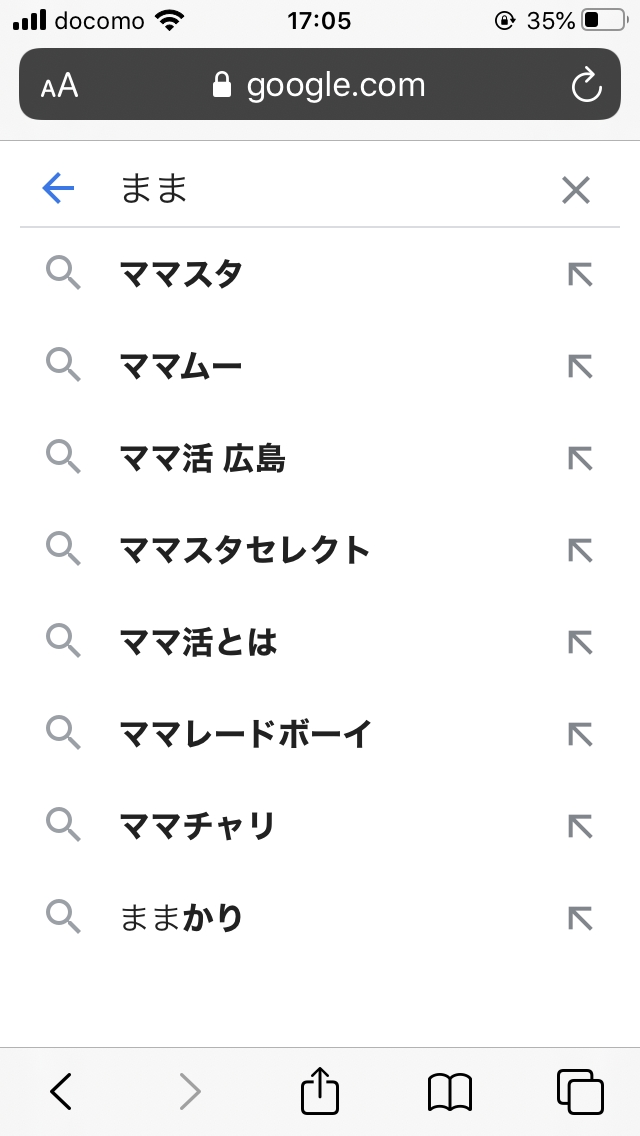The image size is (640, 1136).
Task: Clear the search field with X
Action: point(576,189)
